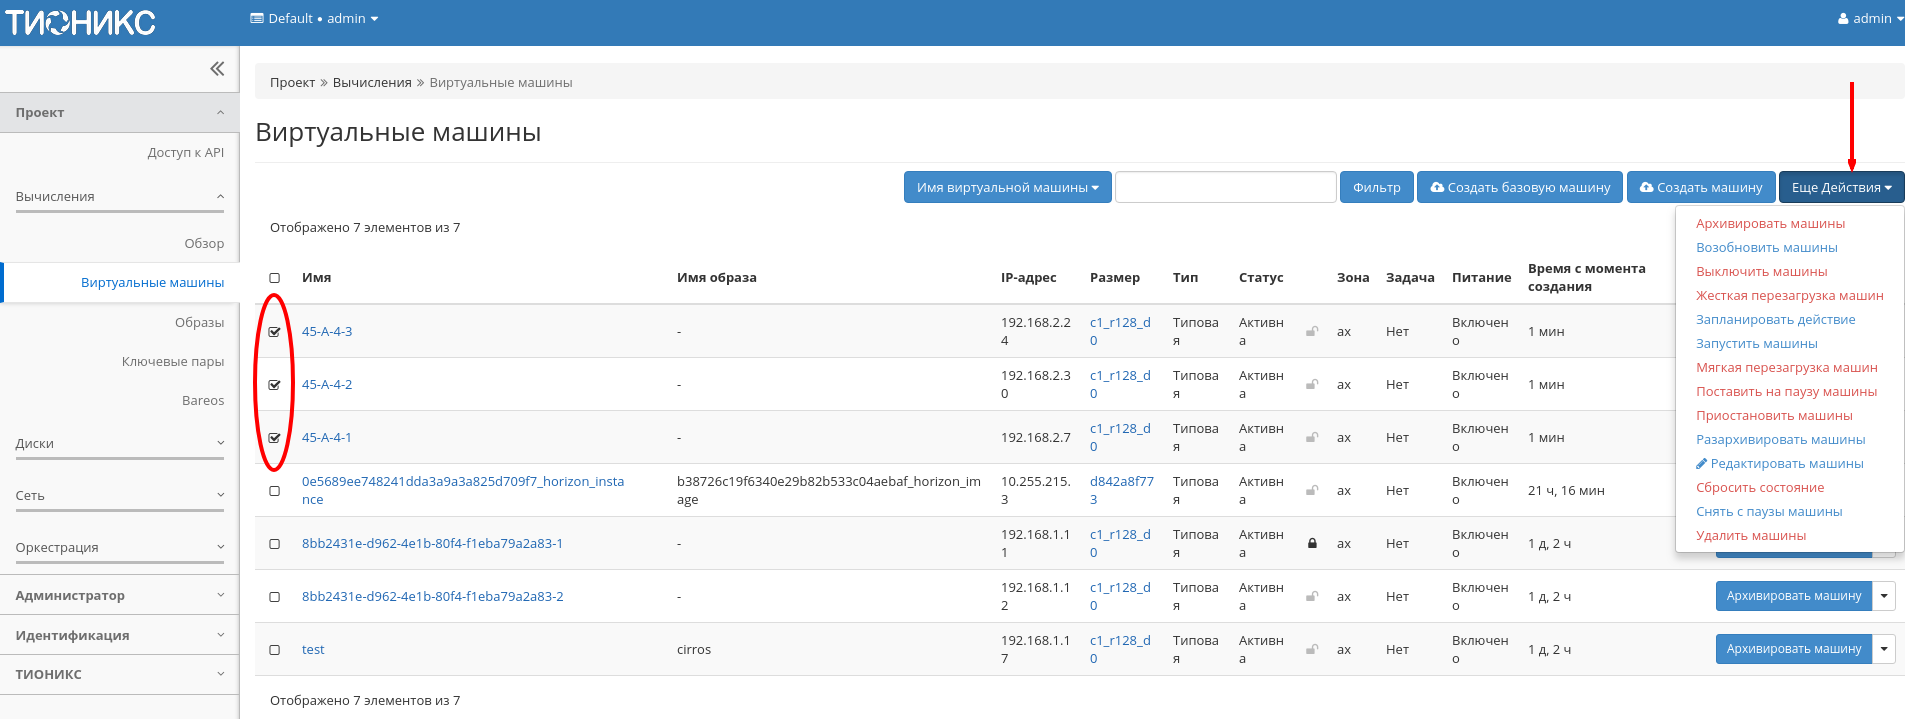Screen dimensions: 1905x719
Task: Click the lock icon for 45-A-4-3
Action: coord(1312,332)
